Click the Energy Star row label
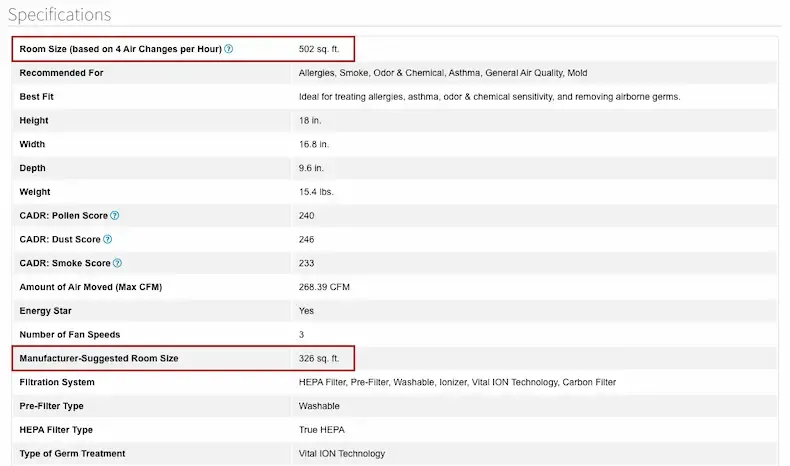The width and height of the screenshot is (790, 466). [x=45, y=311]
